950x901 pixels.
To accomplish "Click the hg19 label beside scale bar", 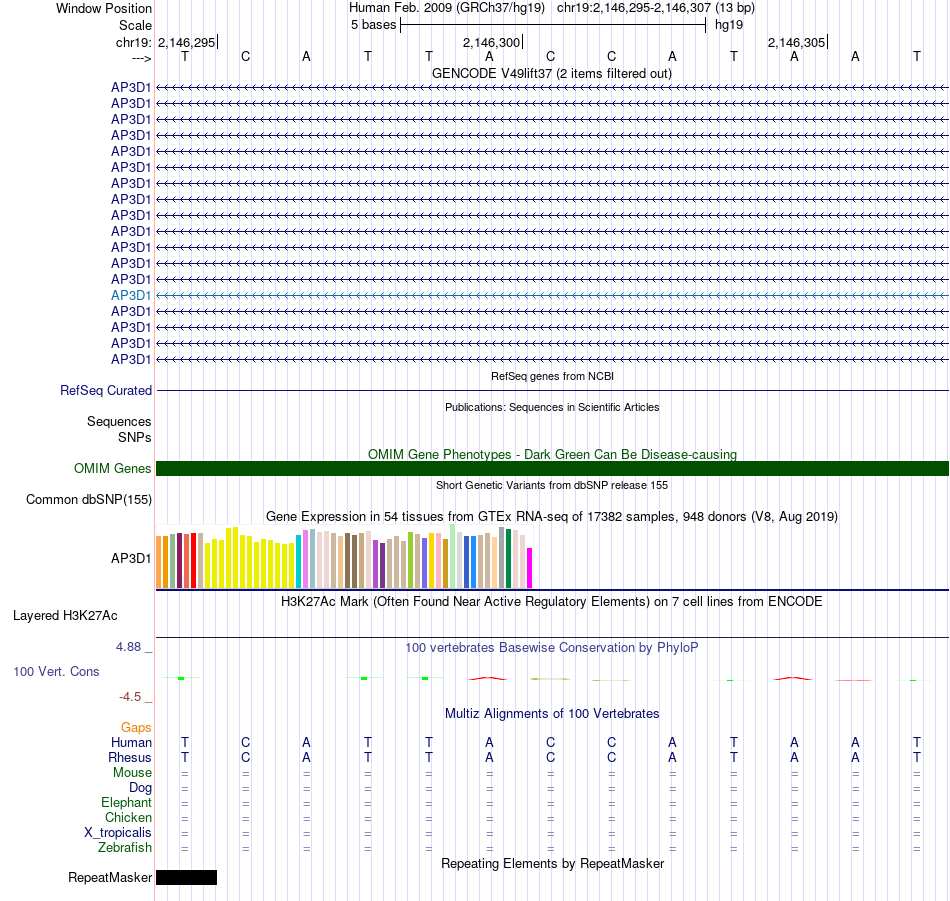I will 729,25.
